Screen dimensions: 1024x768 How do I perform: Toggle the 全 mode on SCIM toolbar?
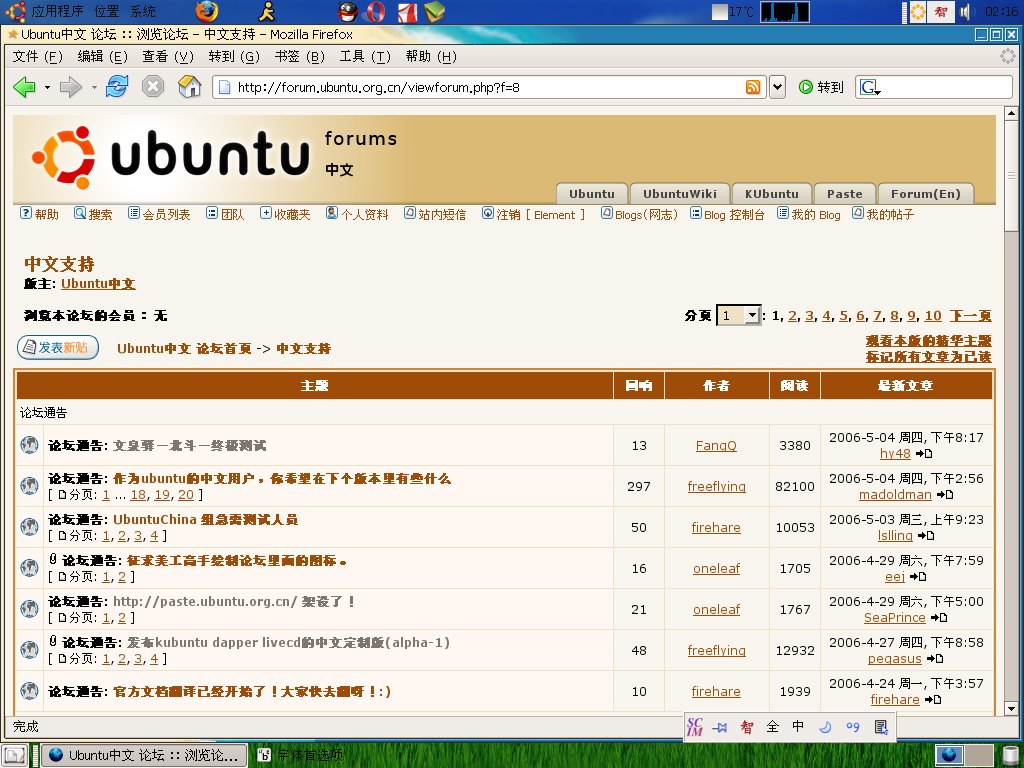coord(773,727)
